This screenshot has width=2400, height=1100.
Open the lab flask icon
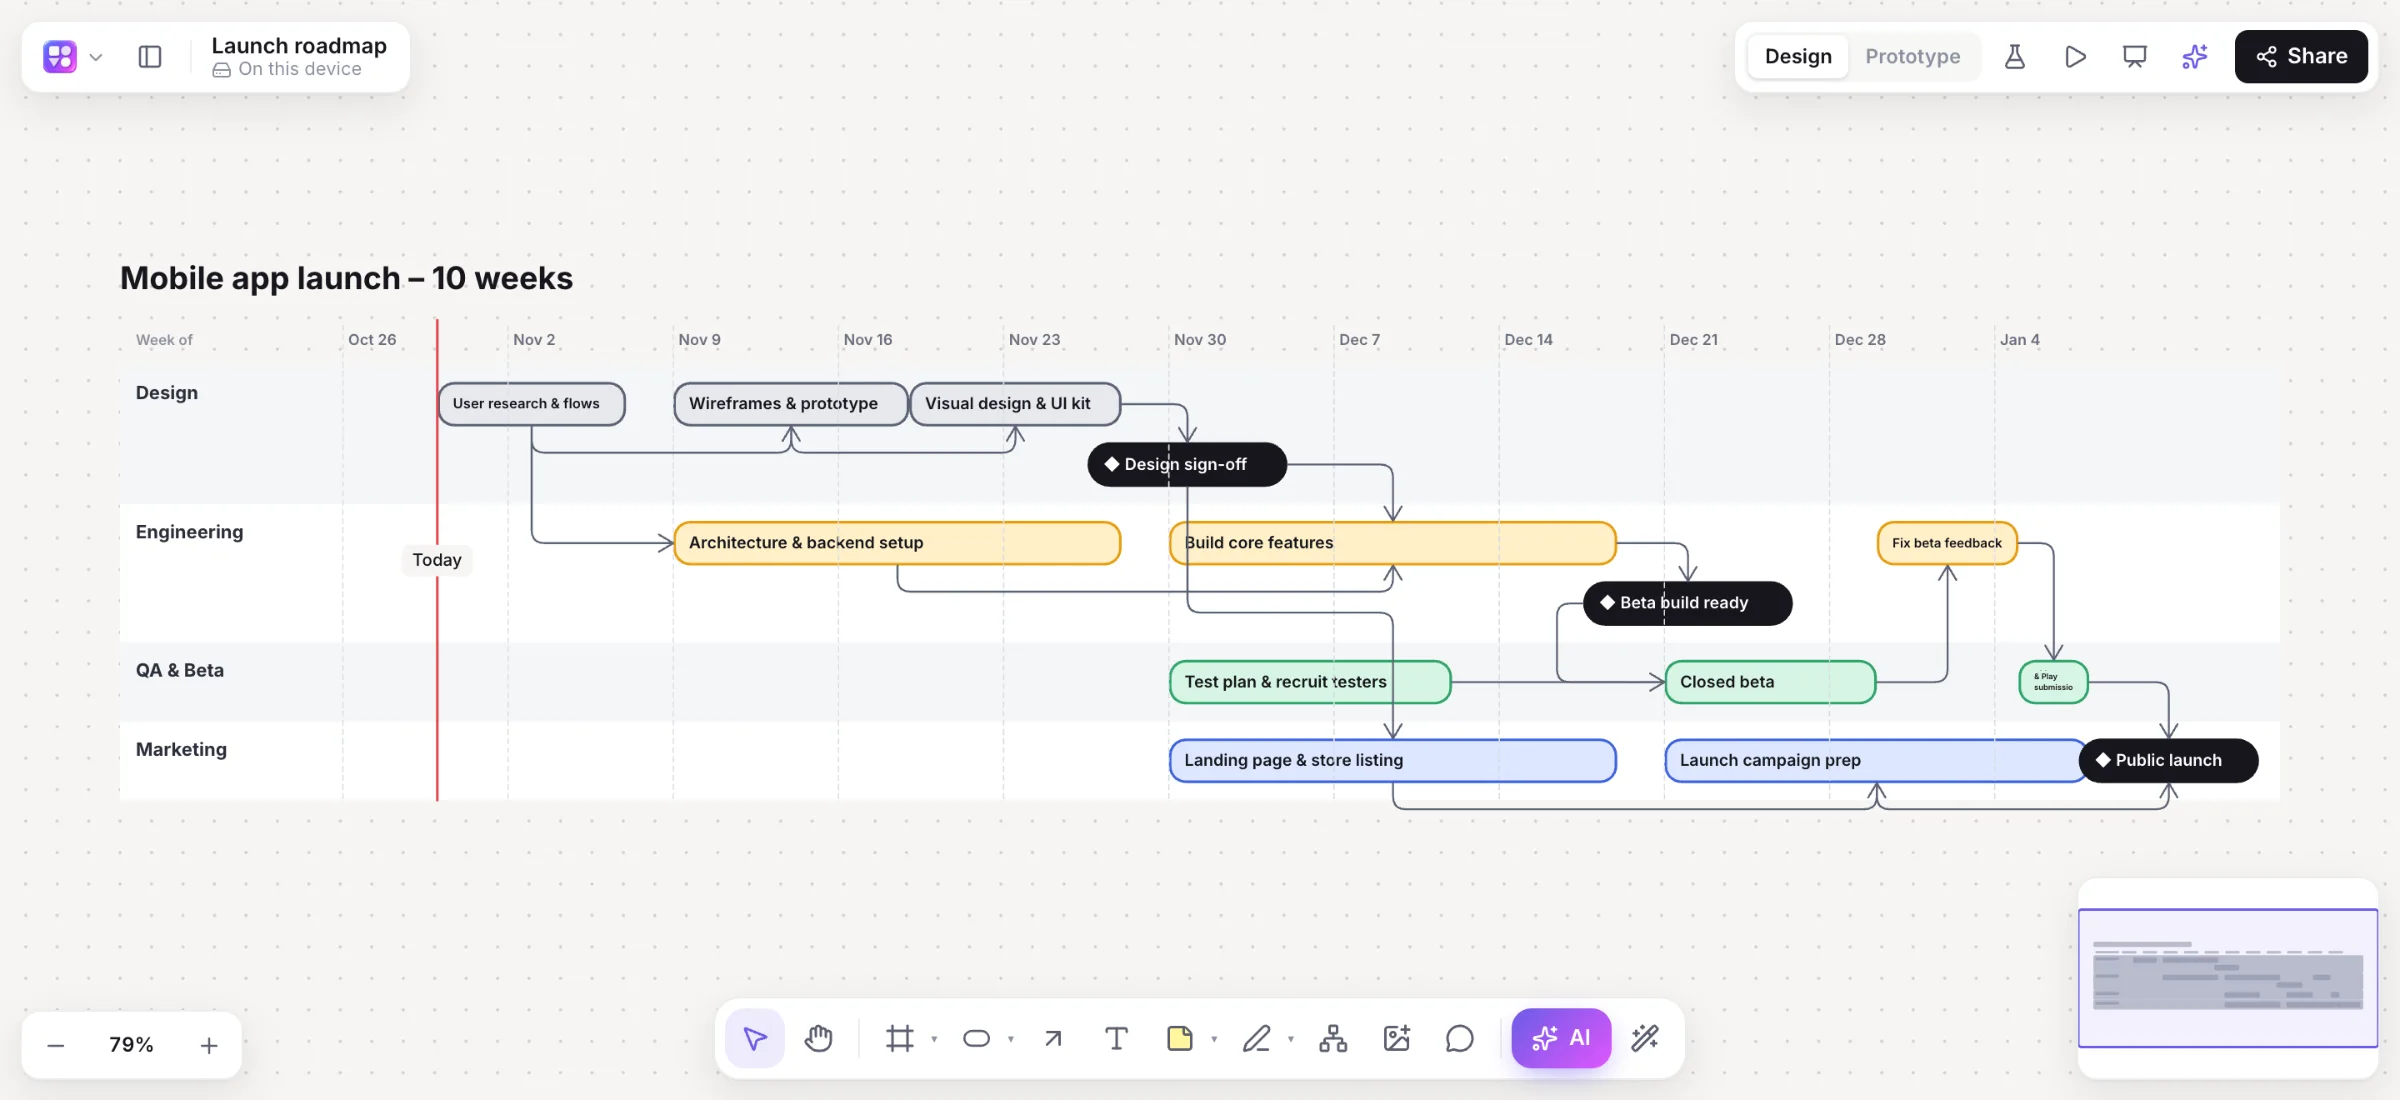coord(2015,57)
